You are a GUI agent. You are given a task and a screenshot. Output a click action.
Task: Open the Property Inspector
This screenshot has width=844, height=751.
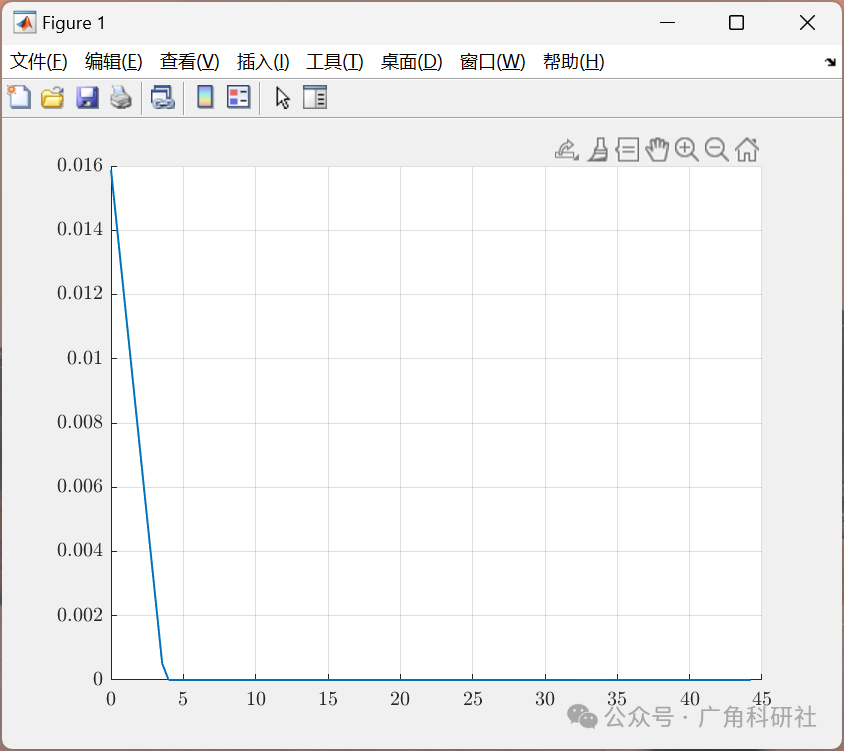coord(315,97)
